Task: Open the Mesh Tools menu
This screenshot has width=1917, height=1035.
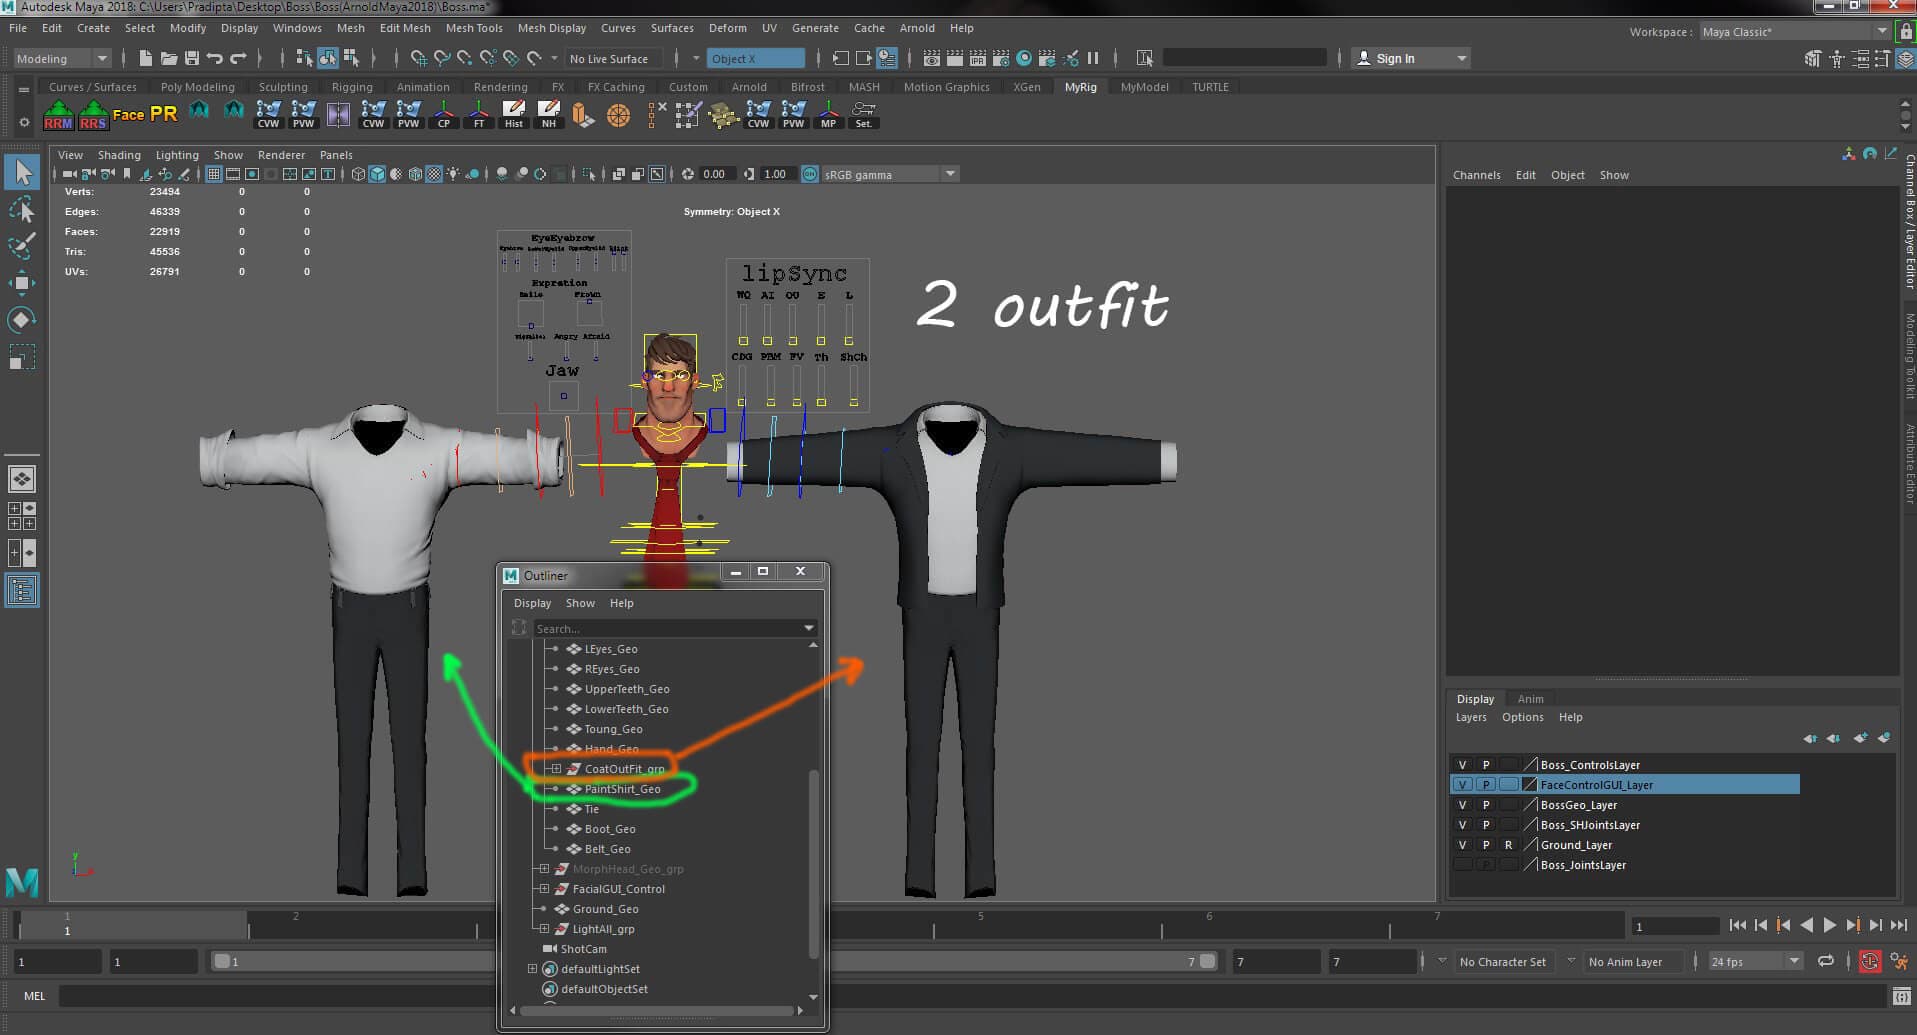Action: [474, 28]
